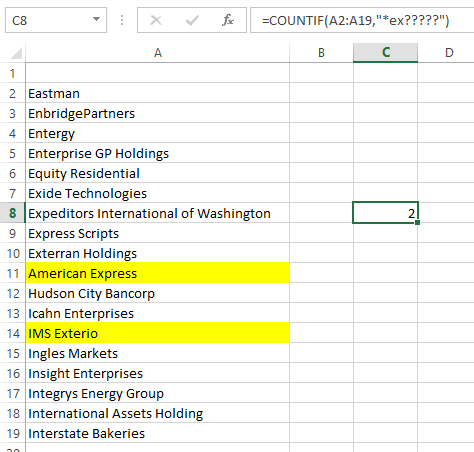Image resolution: width=474 pixels, height=452 pixels.
Task: Select row 16 header
Action: (x=13, y=373)
